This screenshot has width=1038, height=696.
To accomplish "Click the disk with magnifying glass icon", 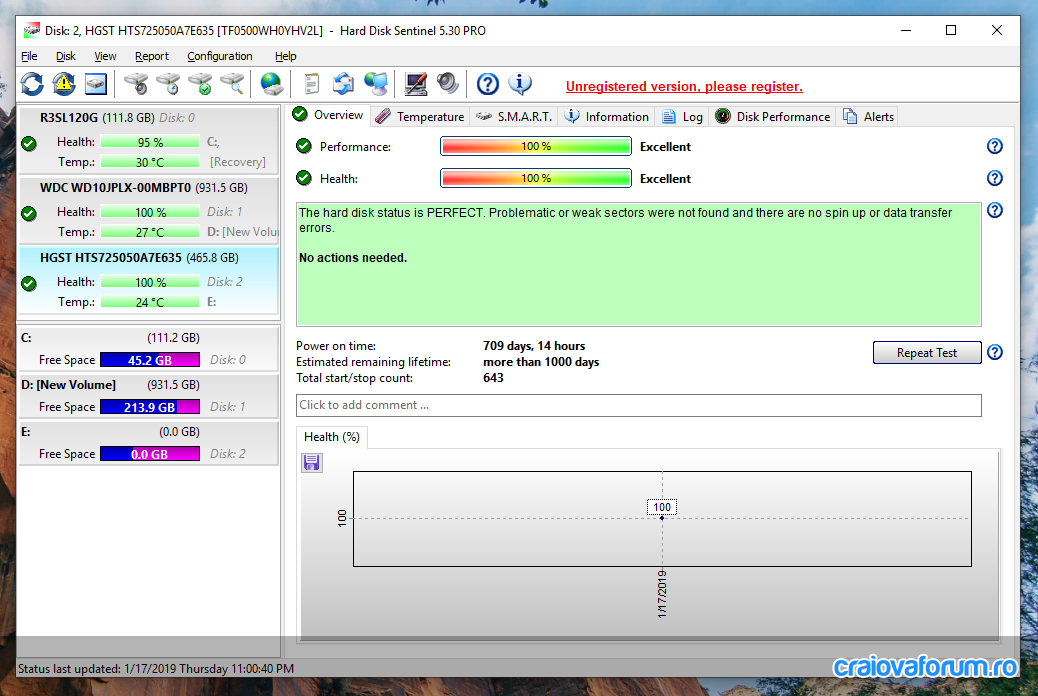I will tap(232, 84).
